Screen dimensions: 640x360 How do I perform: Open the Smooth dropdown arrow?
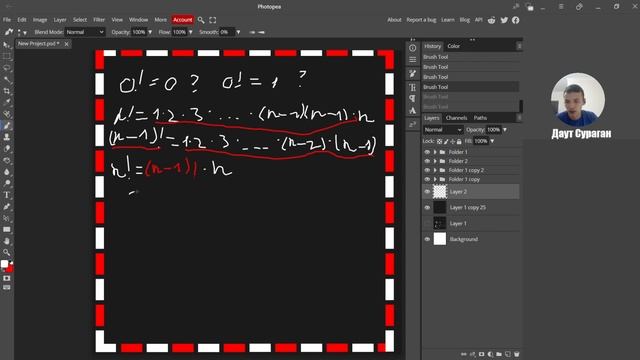click(238, 32)
